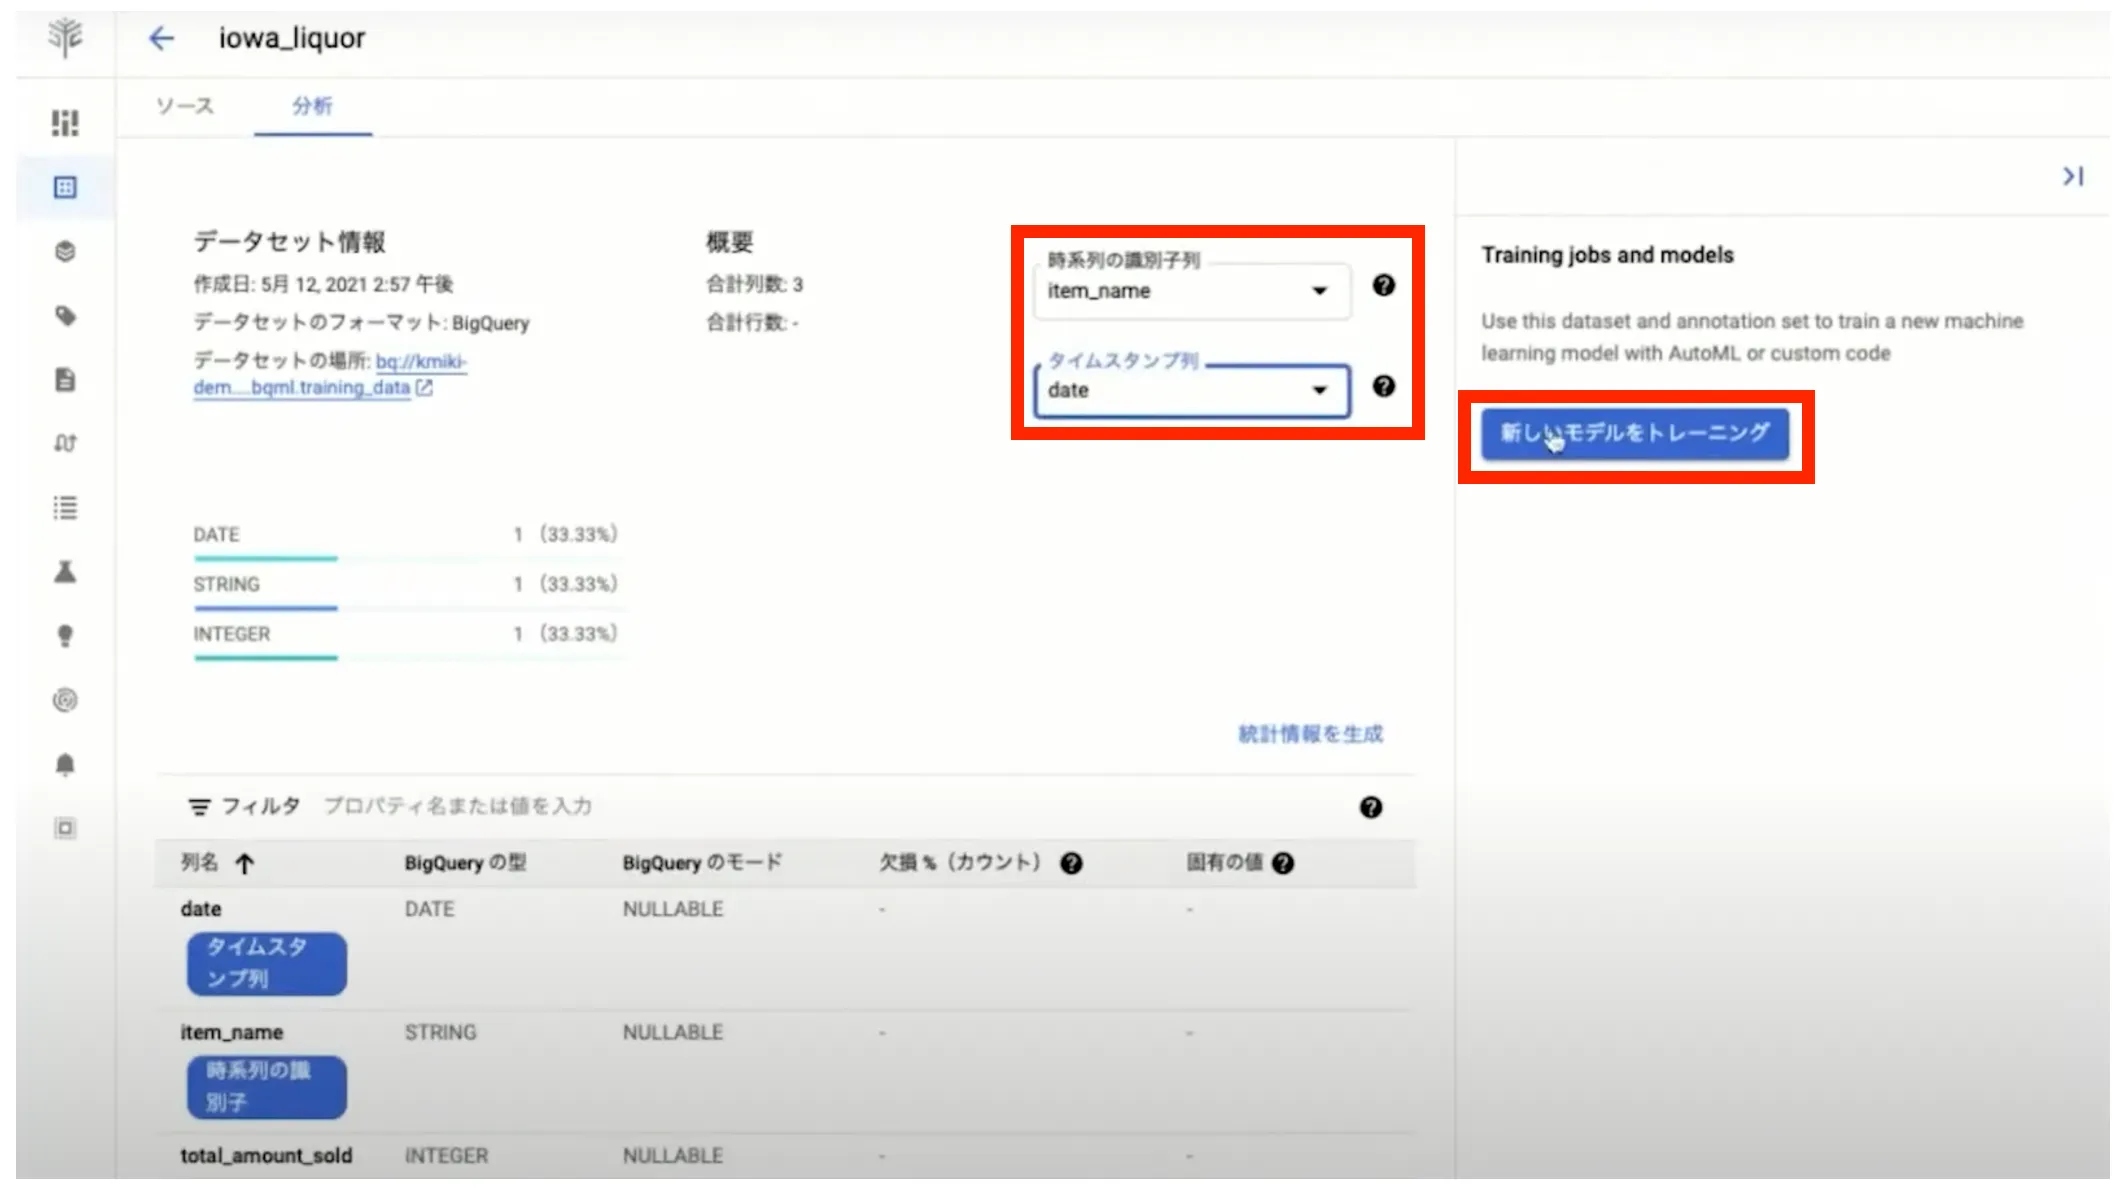
Task: Click the Training jobs and models heading
Action: pos(1607,255)
